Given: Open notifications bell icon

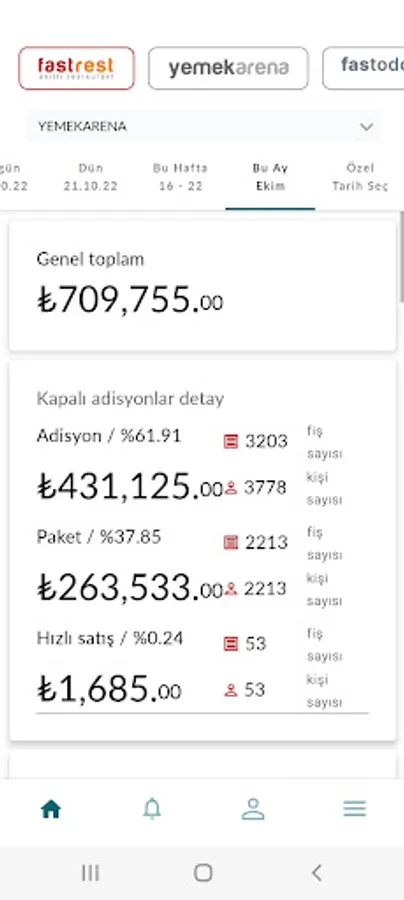Looking at the screenshot, I should [x=152, y=809].
